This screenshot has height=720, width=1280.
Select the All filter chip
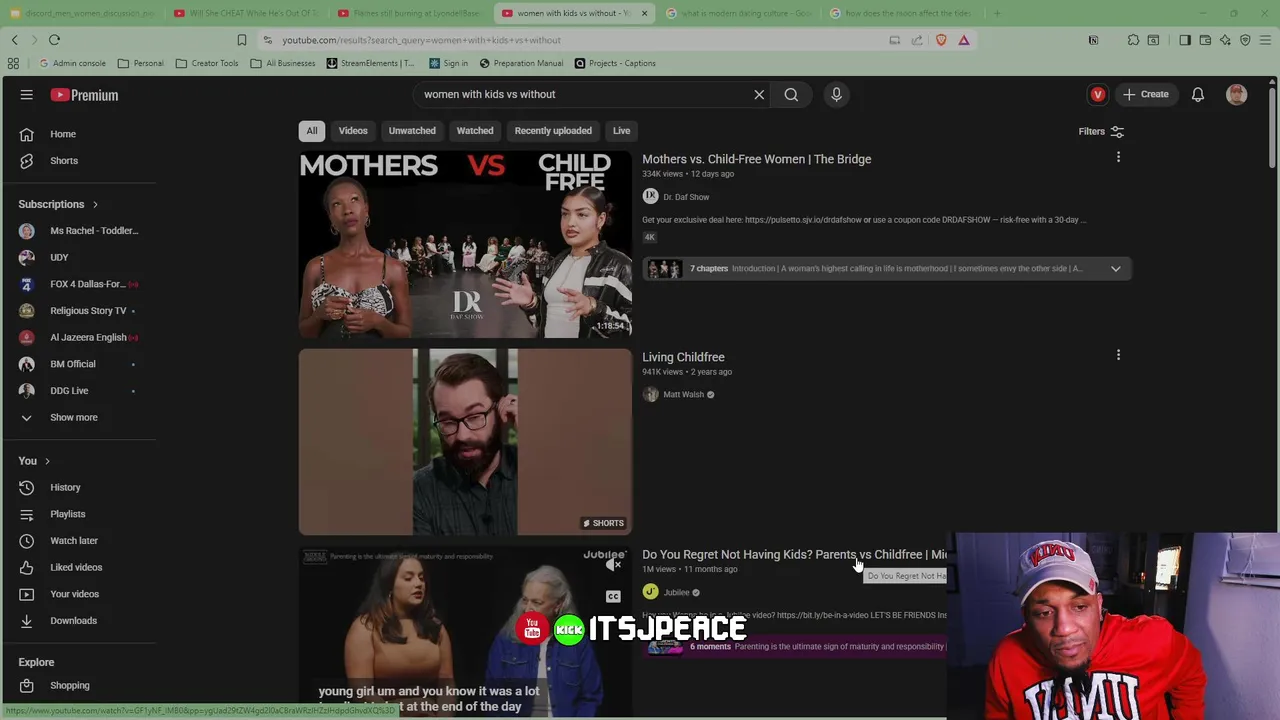(312, 131)
